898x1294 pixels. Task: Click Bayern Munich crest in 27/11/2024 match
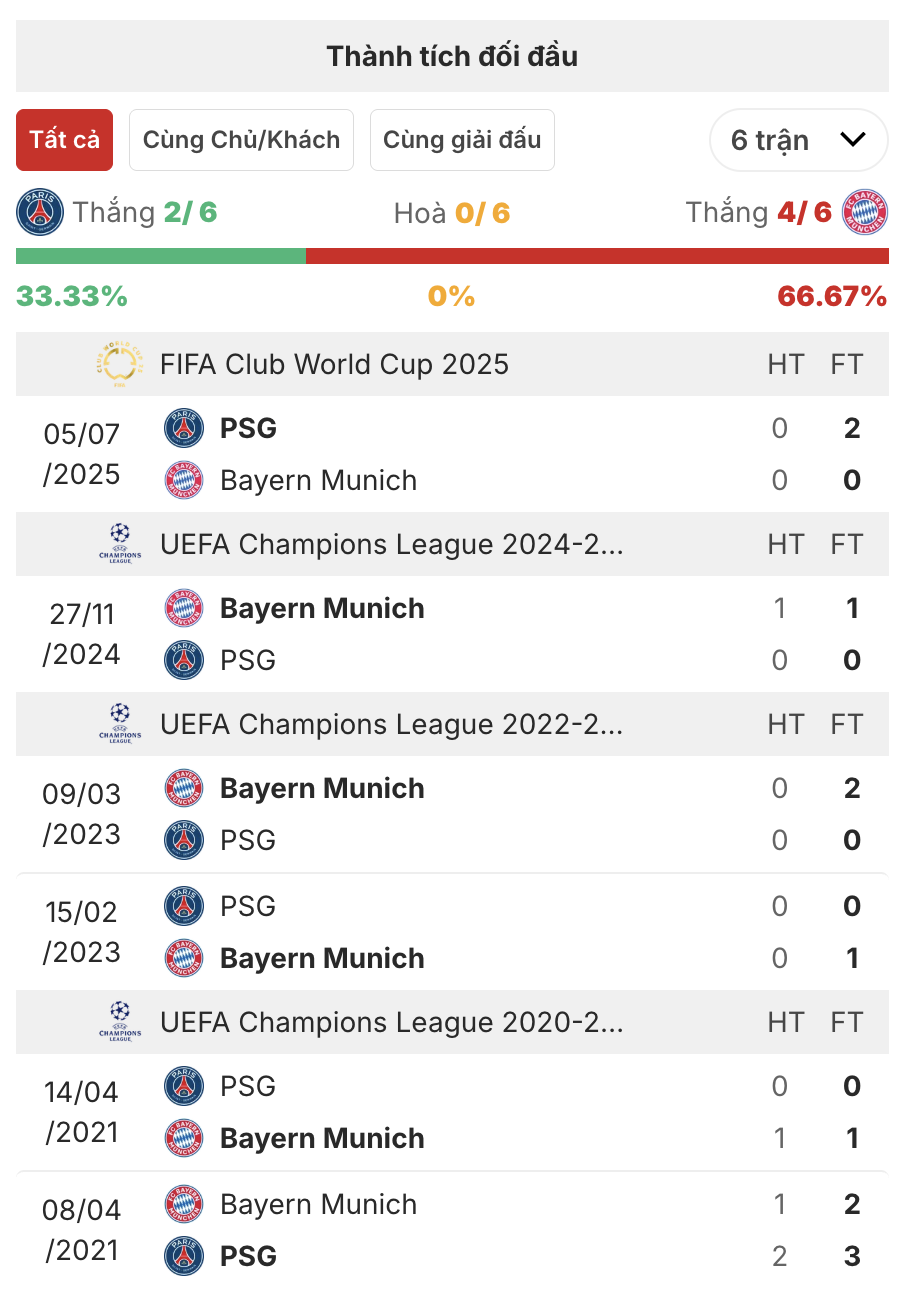point(184,608)
